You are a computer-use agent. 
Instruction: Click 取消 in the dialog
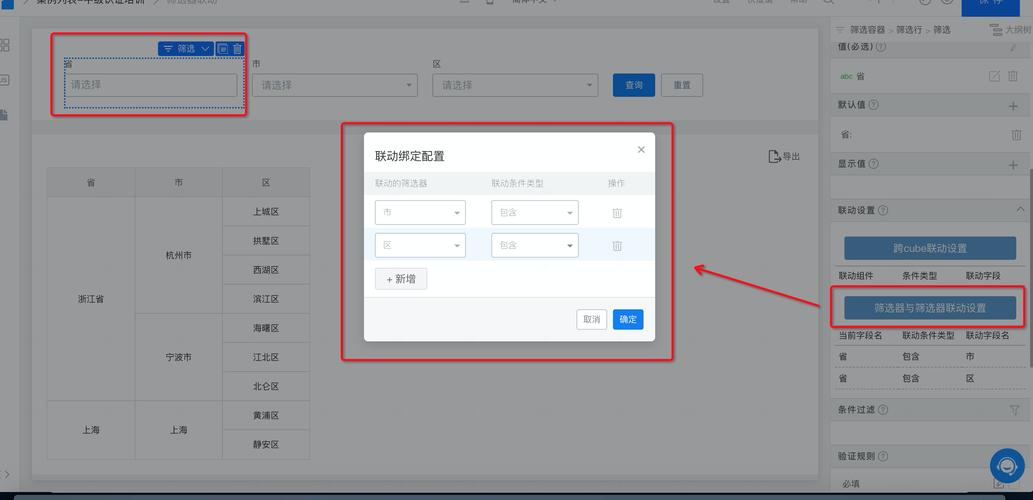click(592, 319)
